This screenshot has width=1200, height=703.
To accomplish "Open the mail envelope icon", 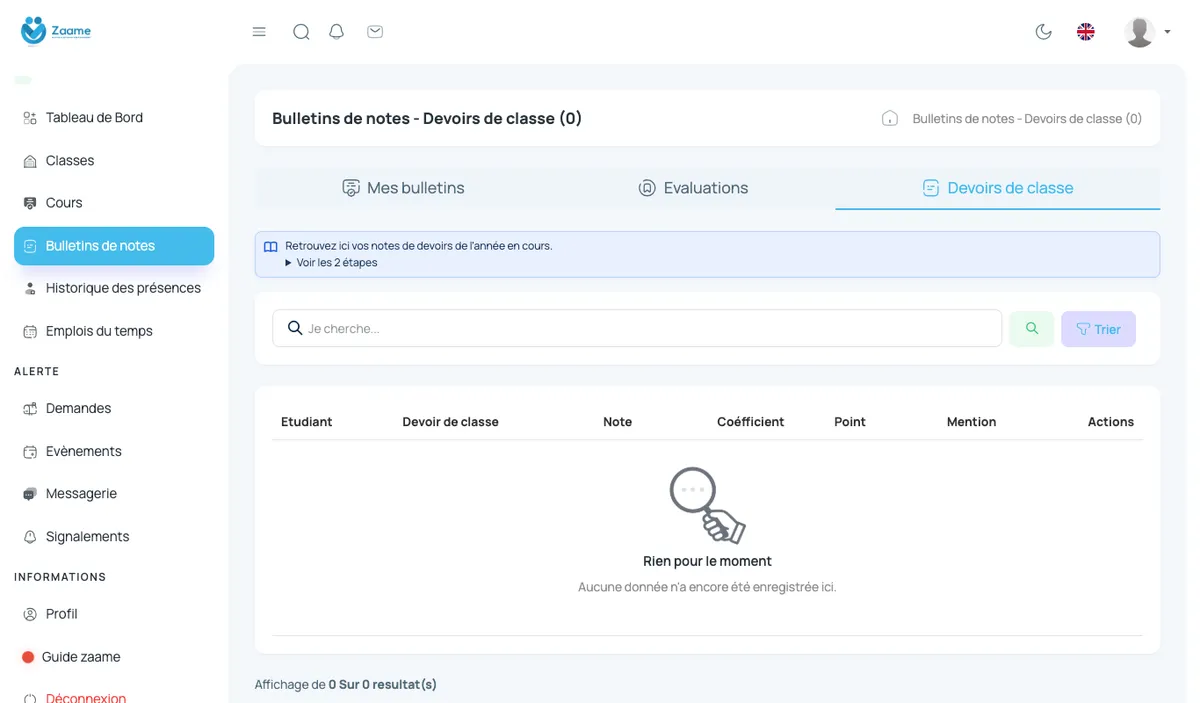I will [x=375, y=32].
